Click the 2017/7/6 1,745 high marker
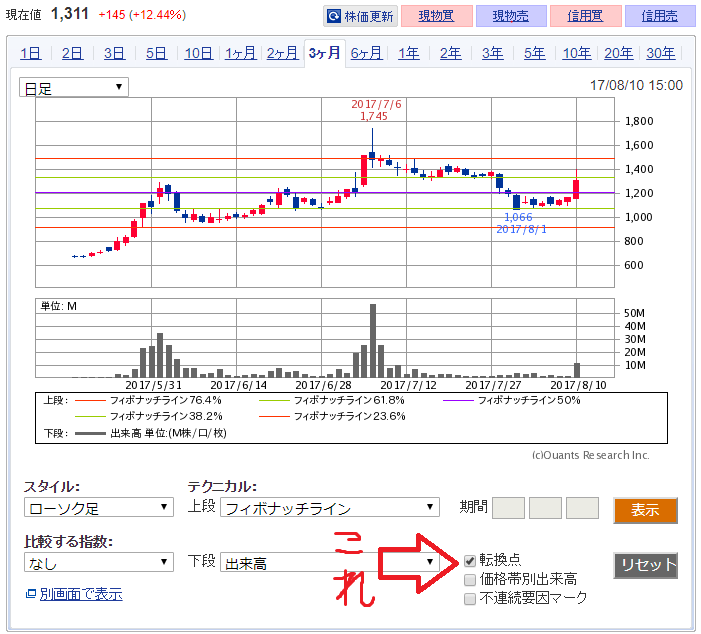The image size is (701, 634). point(376,110)
